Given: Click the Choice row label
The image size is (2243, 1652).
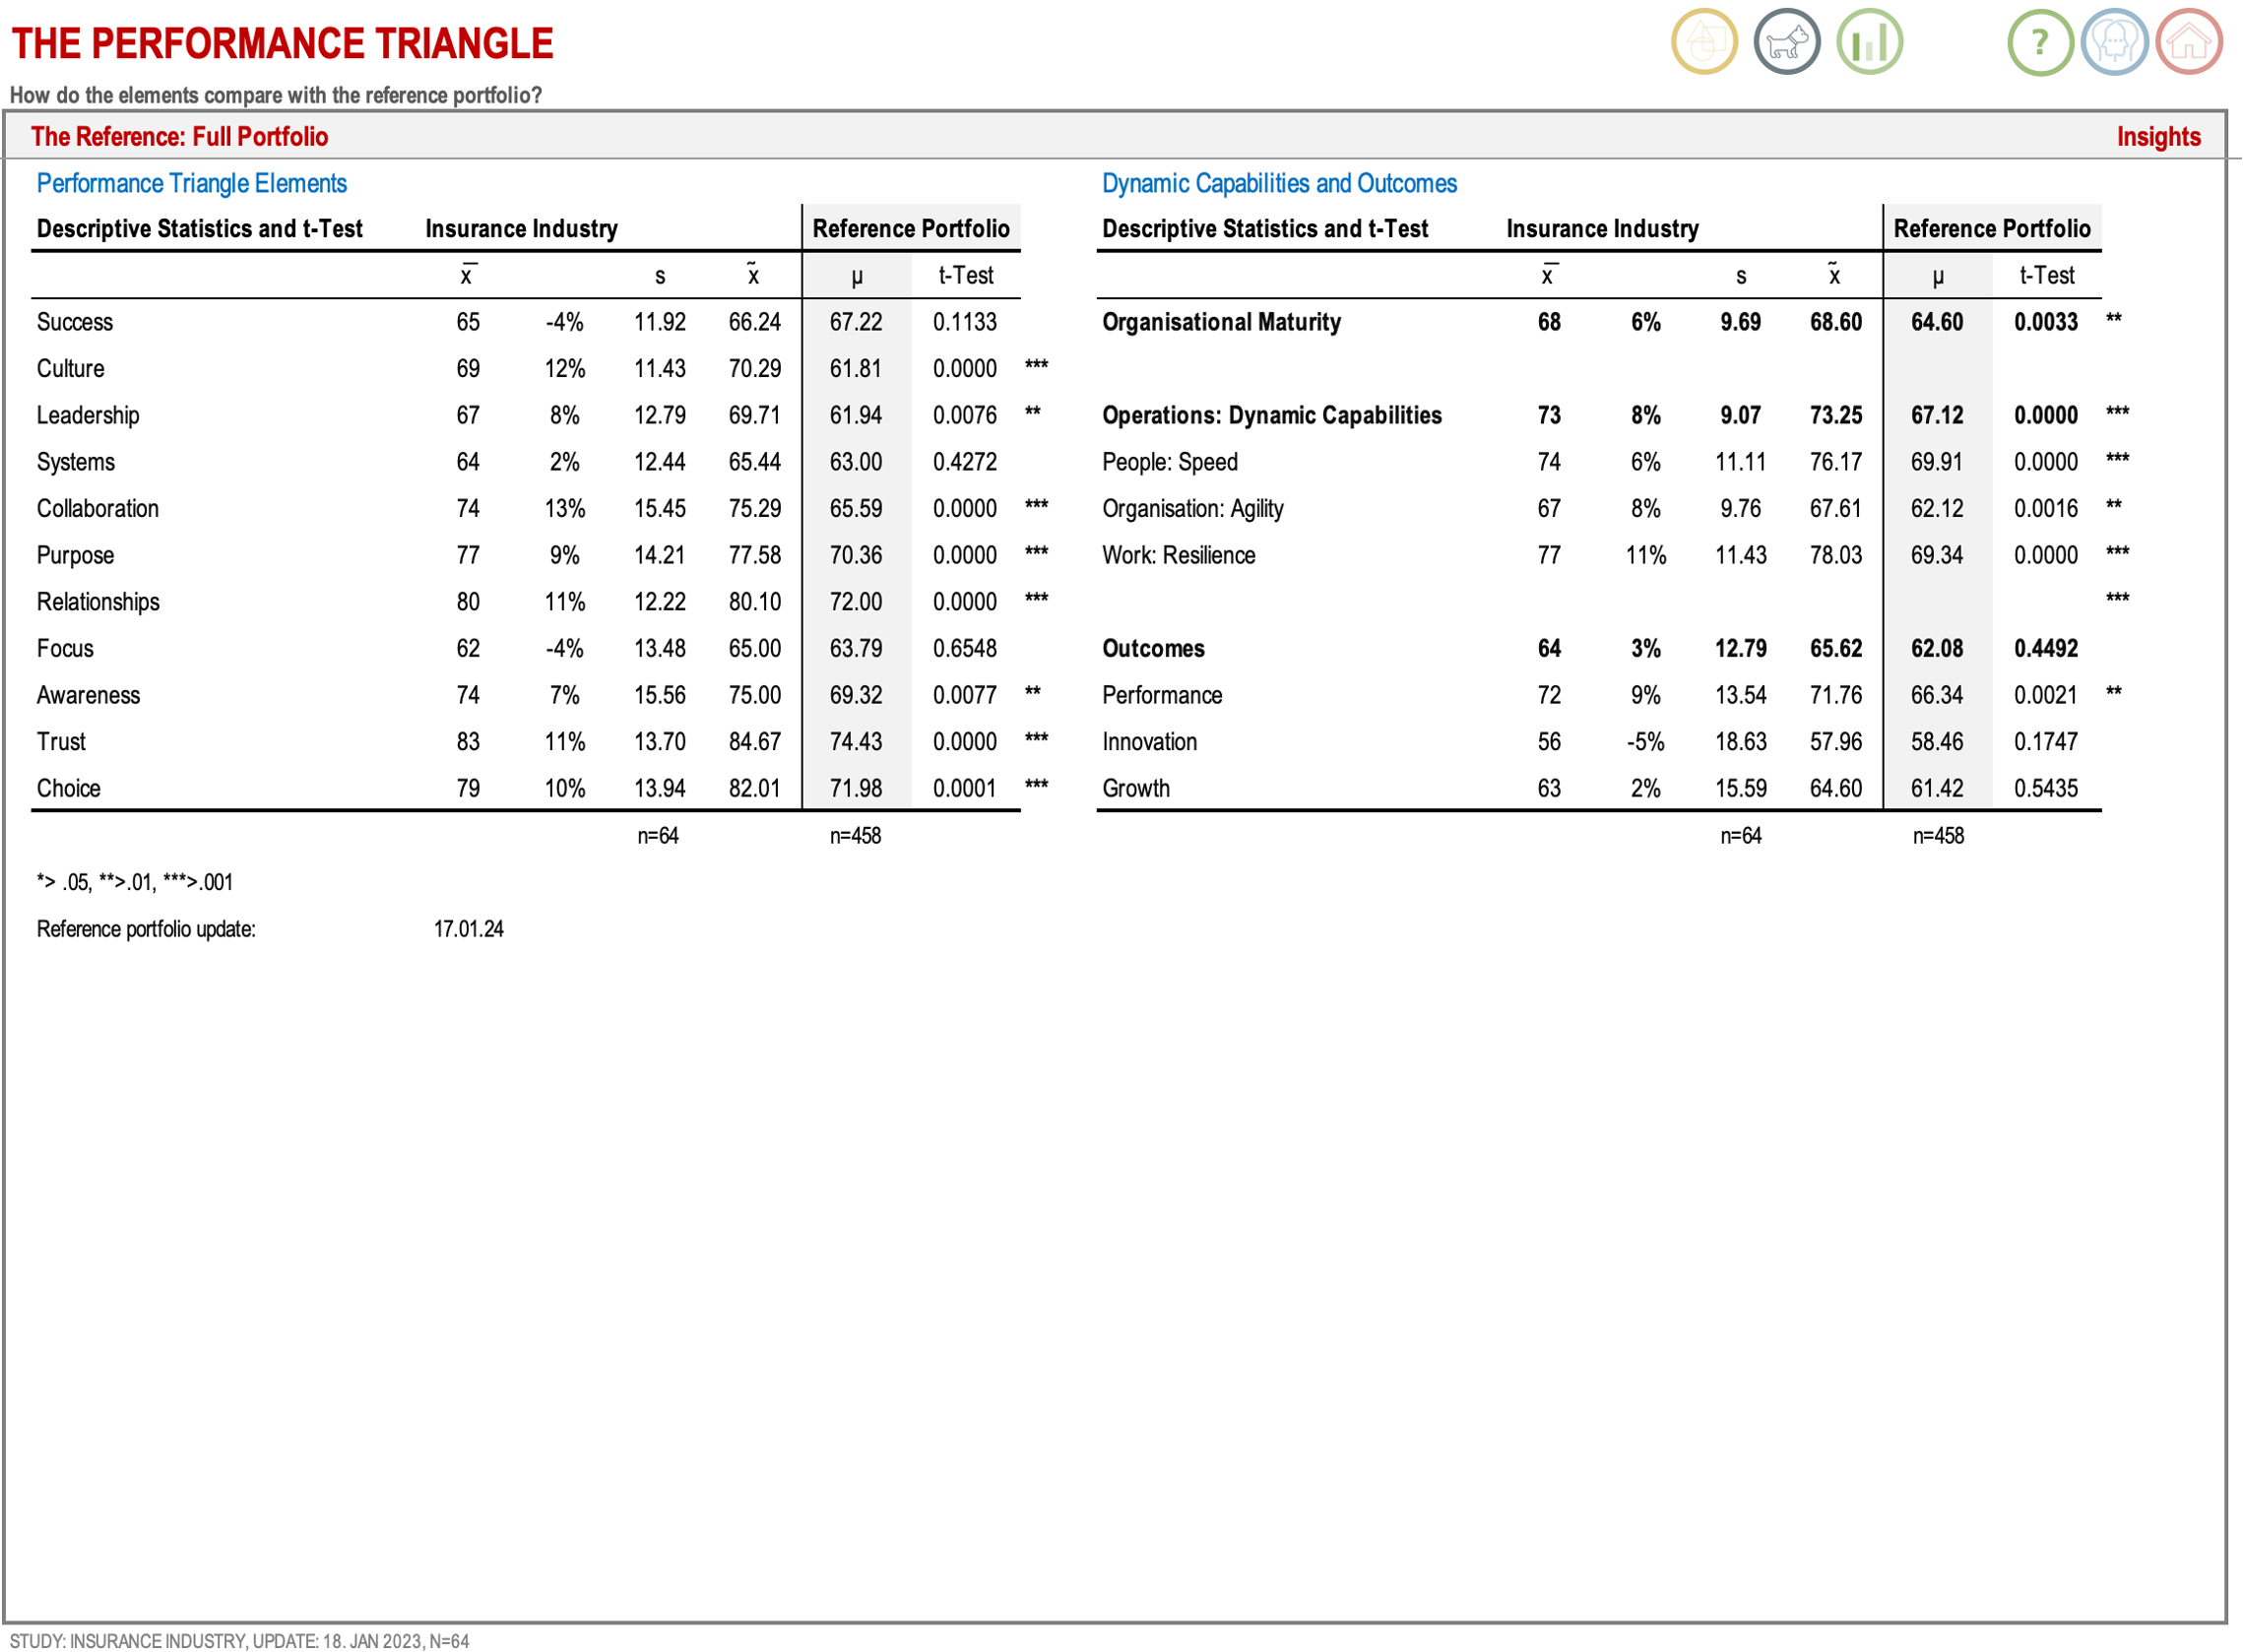Looking at the screenshot, I should coord(69,789).
